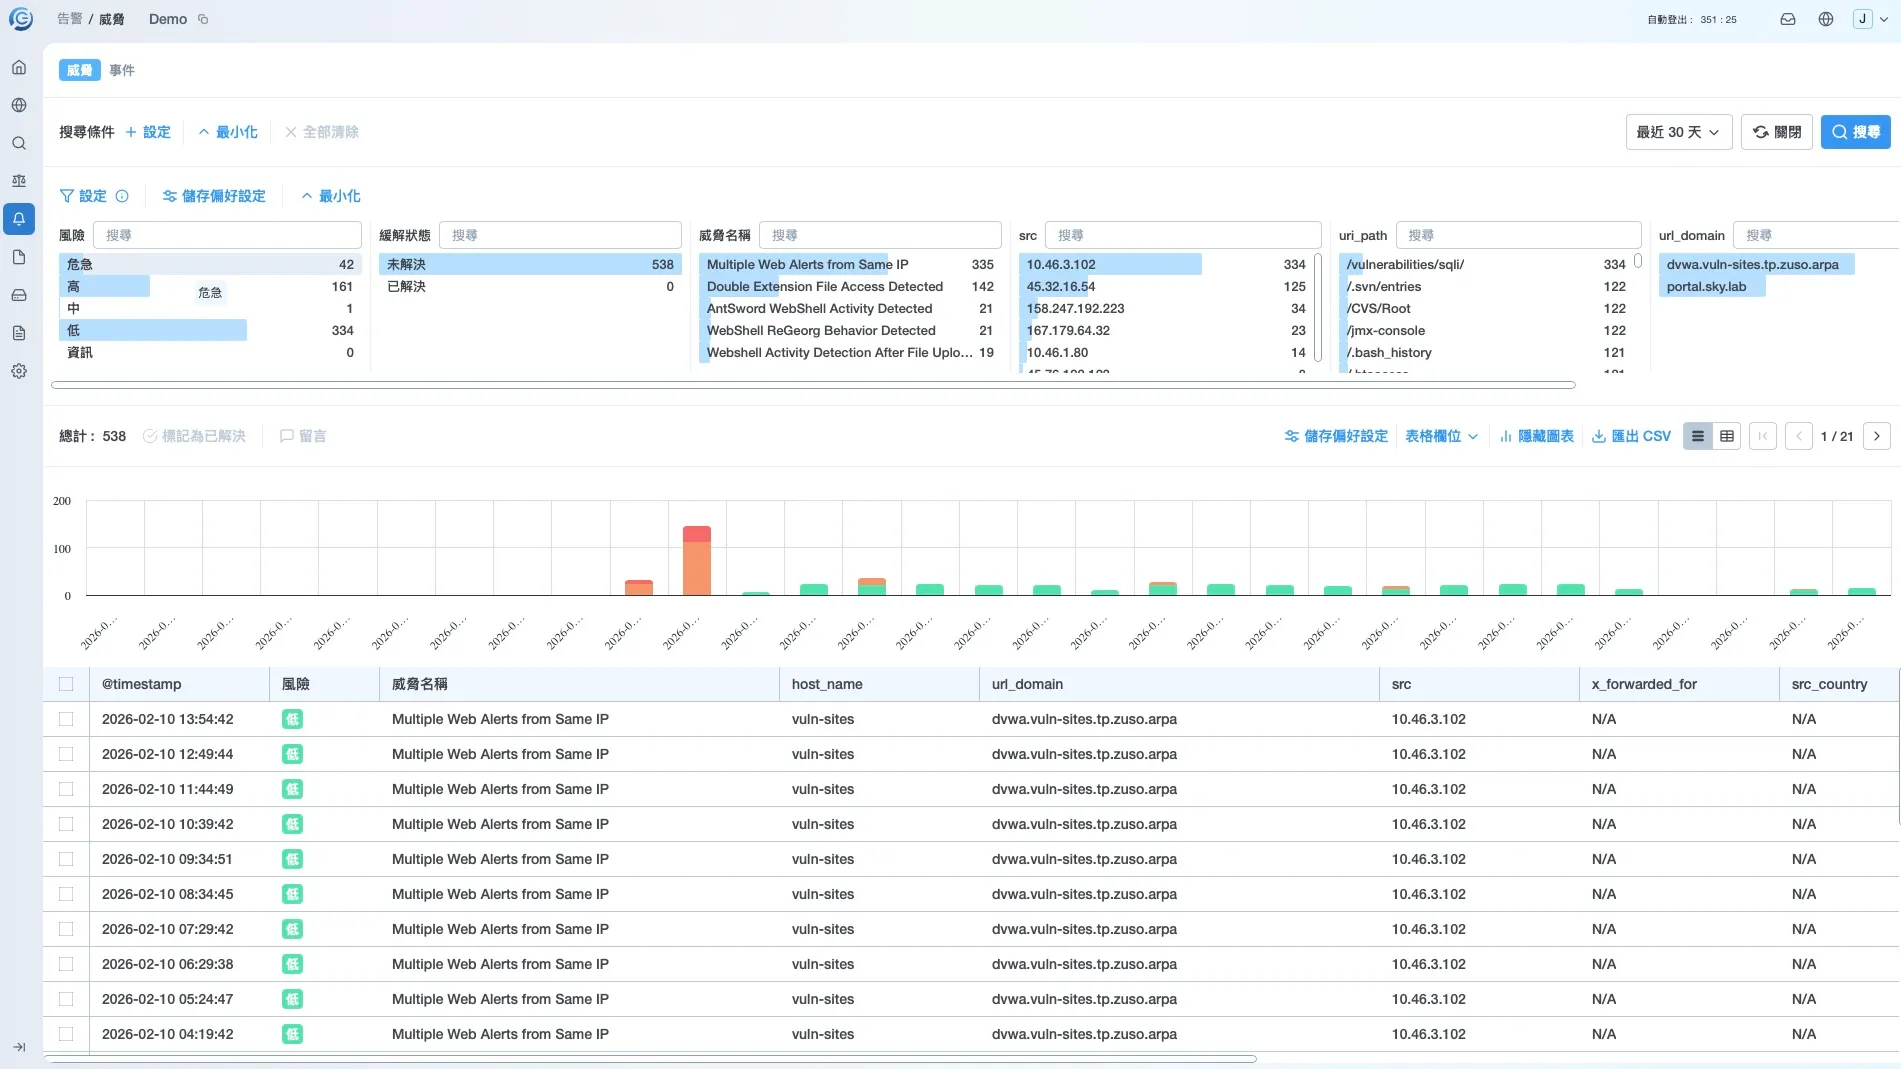Check the row 2026-02-10 08:34:45

click(66, 894)
